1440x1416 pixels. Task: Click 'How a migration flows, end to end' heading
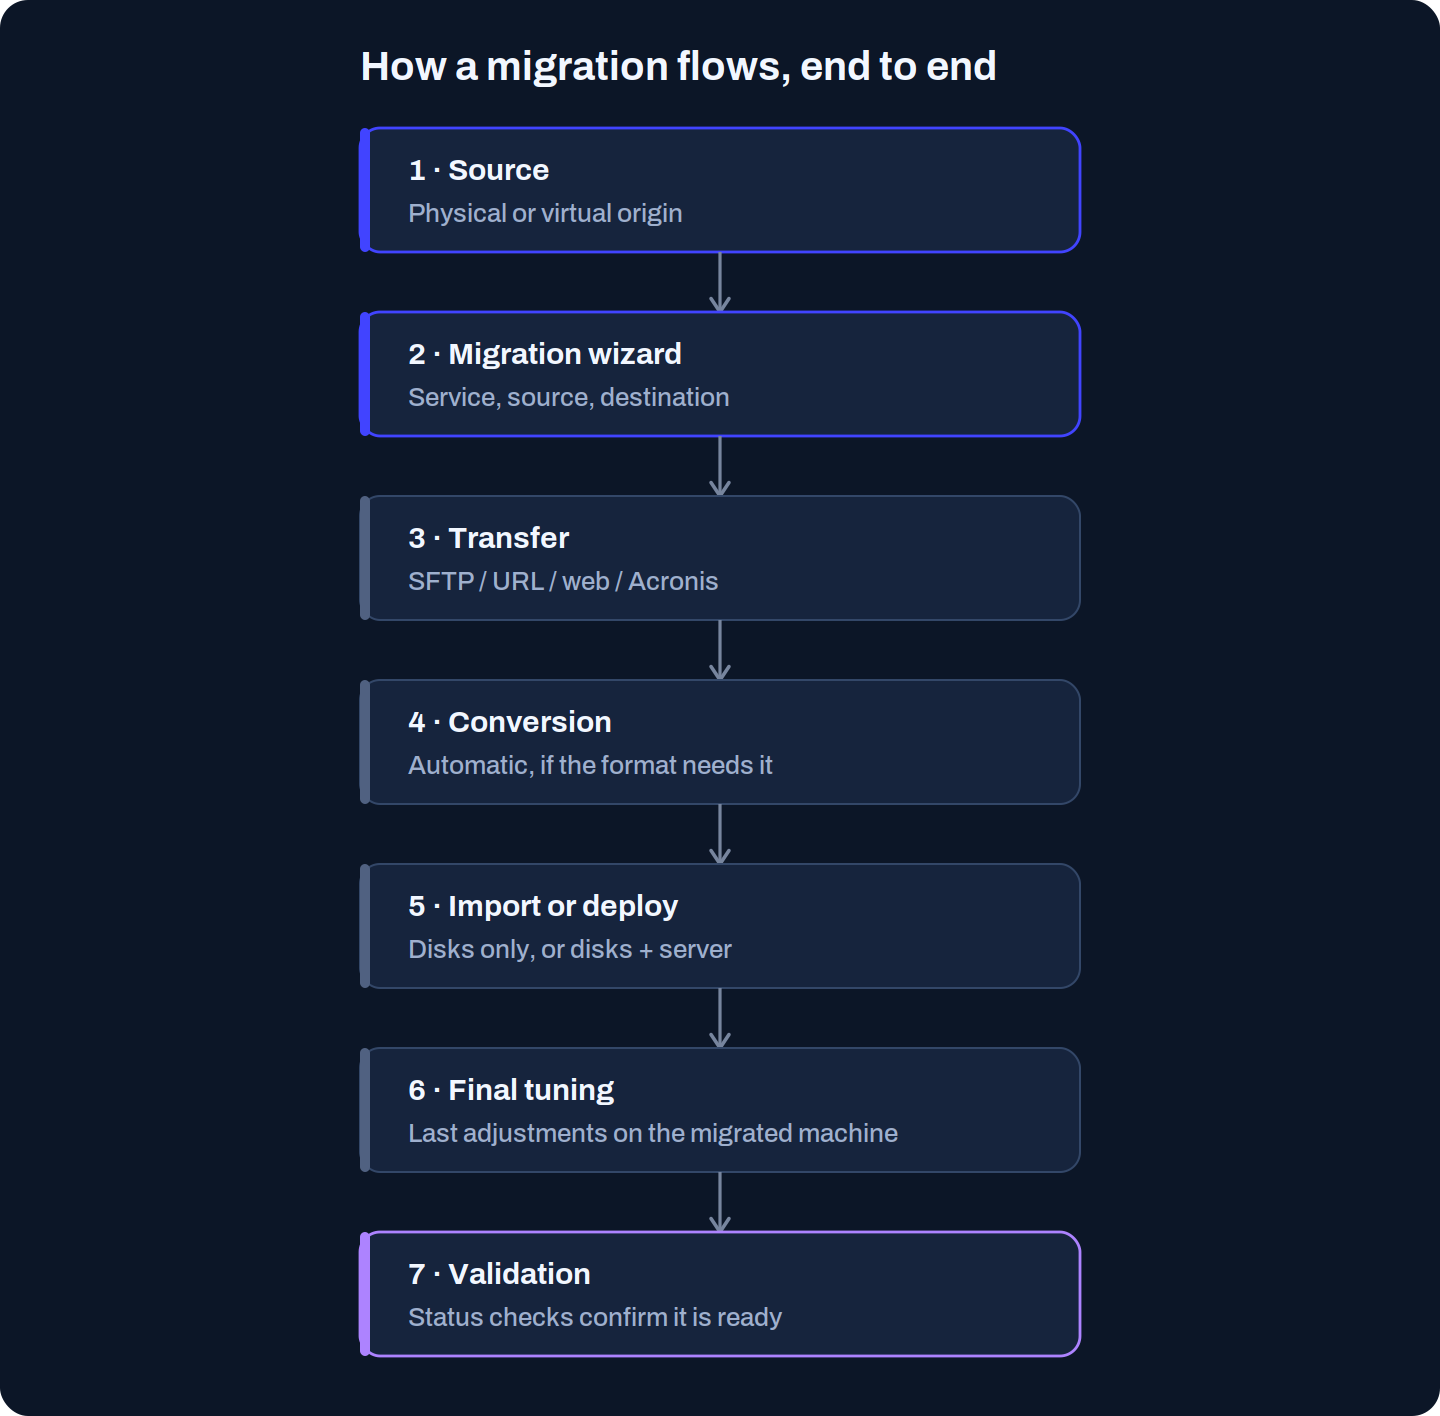click(678, 67)
